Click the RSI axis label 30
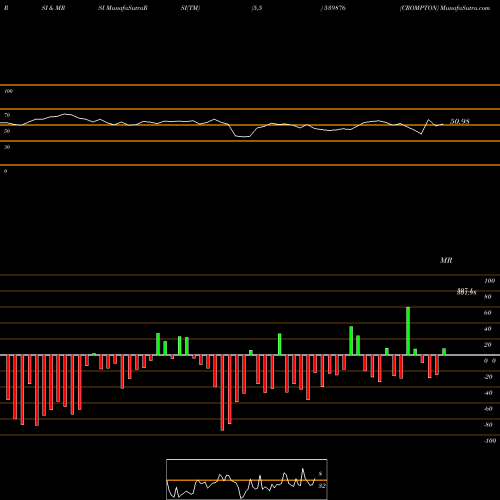Image resolution: width=500 pixels, height=500 pixels. coord(7,147)
